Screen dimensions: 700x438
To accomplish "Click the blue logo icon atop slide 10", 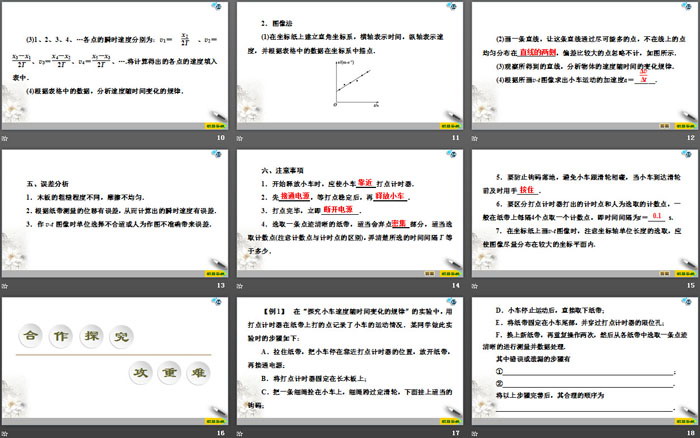I will click(x=217, y=6).
